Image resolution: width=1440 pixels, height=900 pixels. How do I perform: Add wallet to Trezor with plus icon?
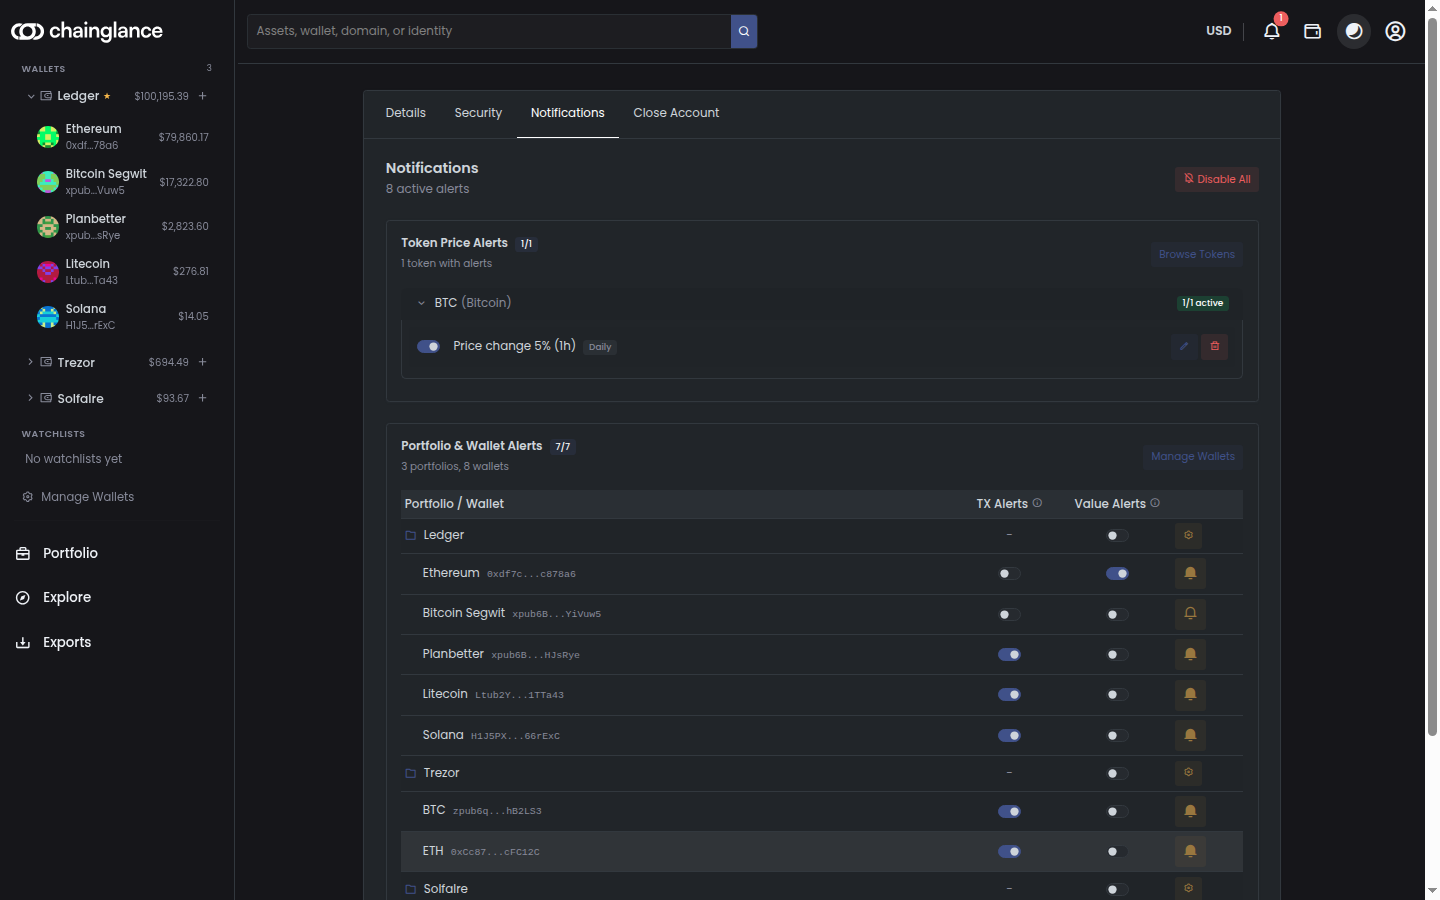203,362
